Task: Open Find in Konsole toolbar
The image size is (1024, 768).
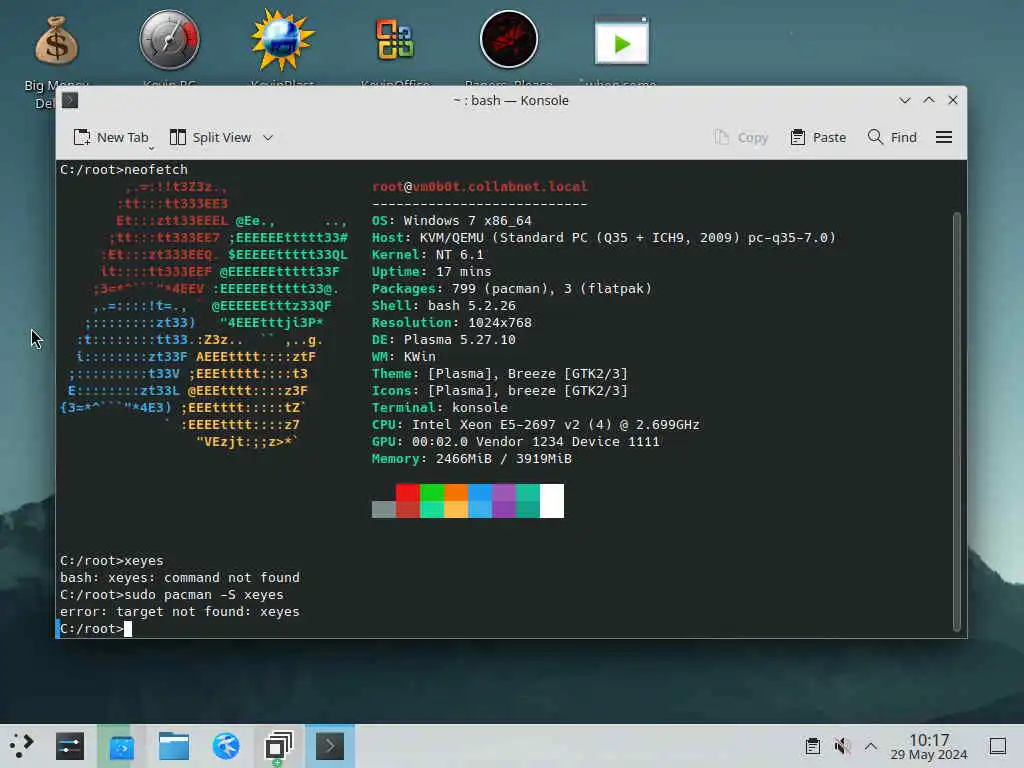Action: [892, 137]
